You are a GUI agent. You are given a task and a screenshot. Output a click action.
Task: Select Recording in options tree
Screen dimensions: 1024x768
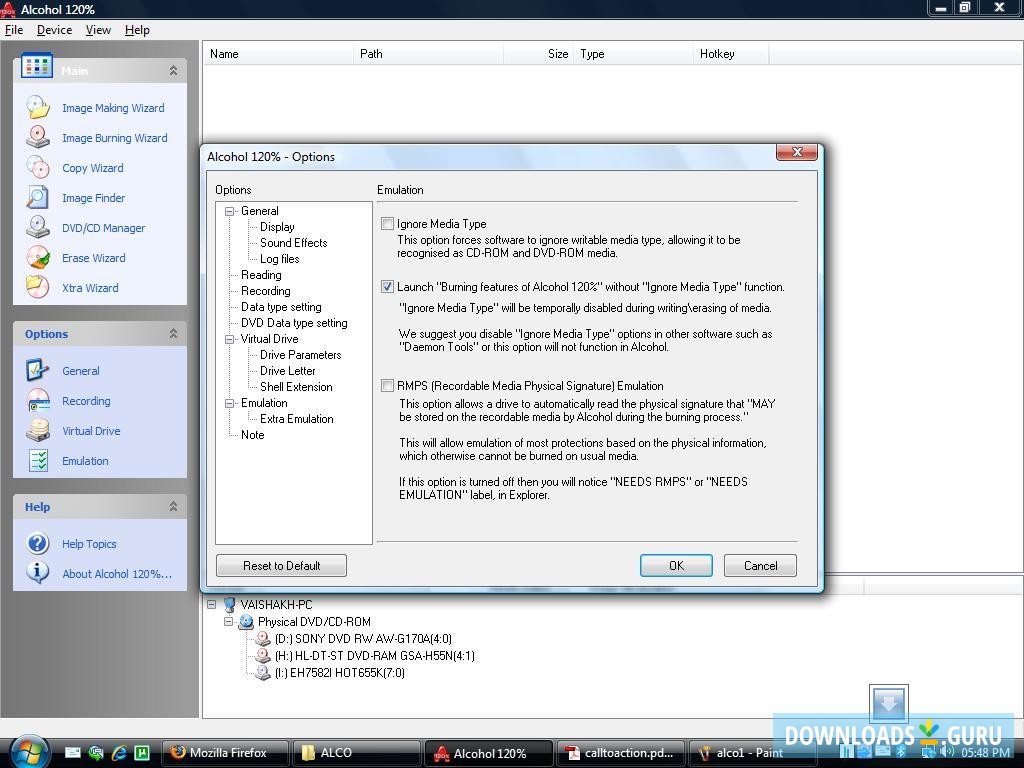coord(265,291)
